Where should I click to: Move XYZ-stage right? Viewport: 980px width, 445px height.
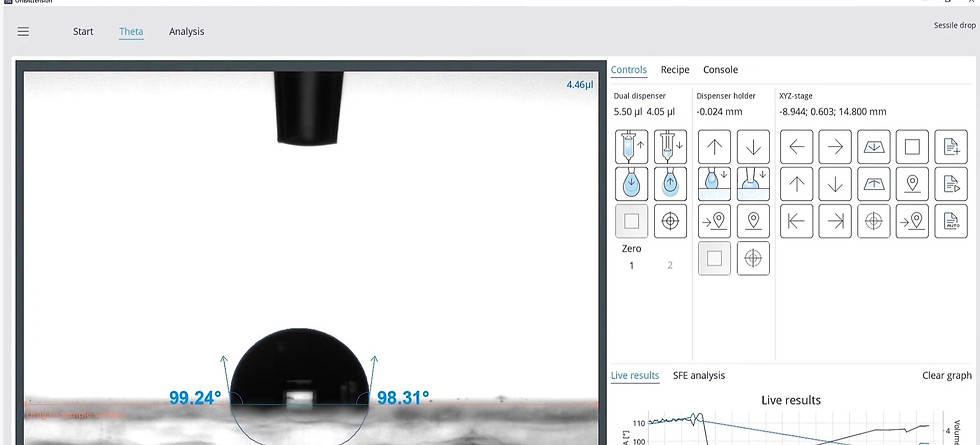[835, 146]
